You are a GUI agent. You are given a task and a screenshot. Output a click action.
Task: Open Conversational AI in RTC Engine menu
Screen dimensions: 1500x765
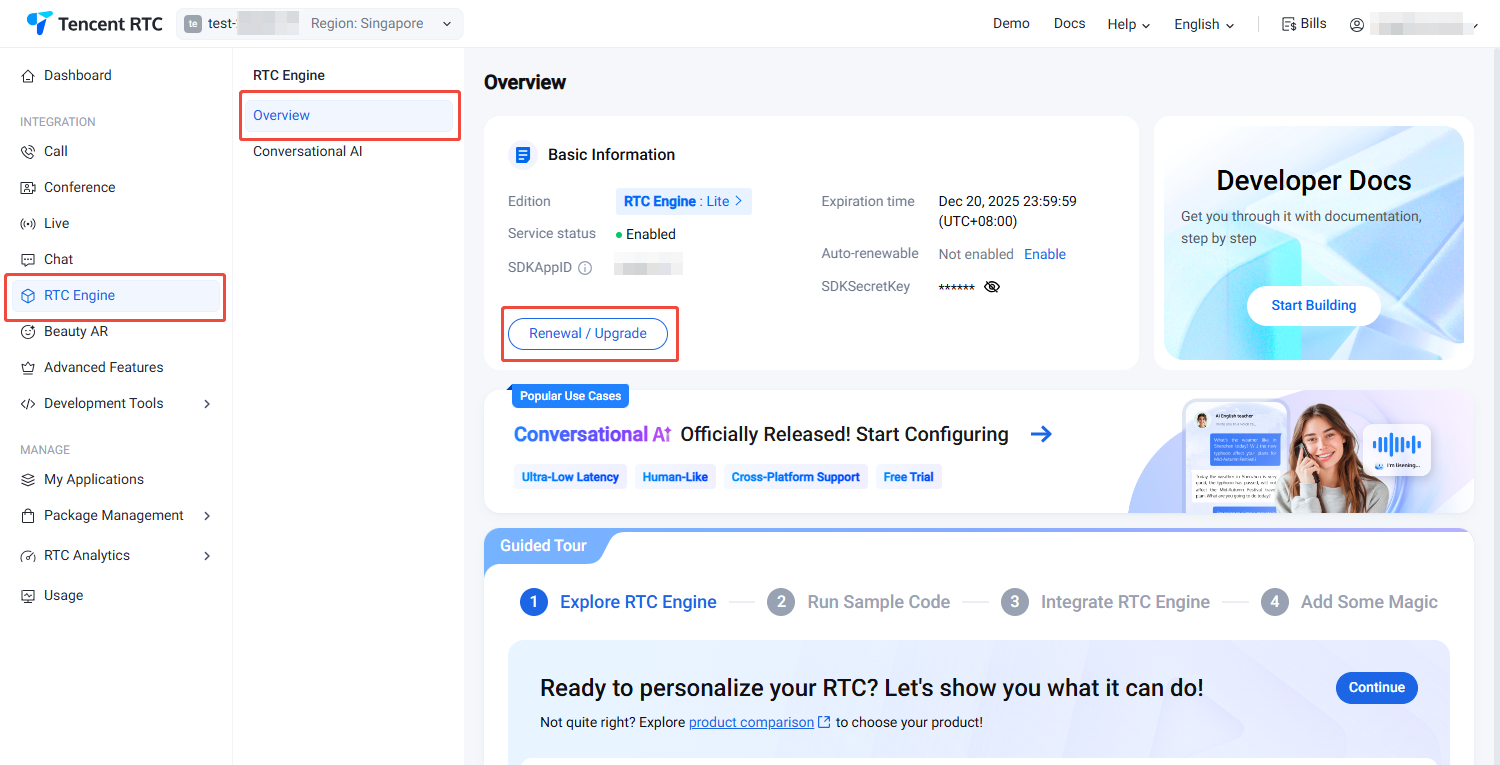pos(307,152)
